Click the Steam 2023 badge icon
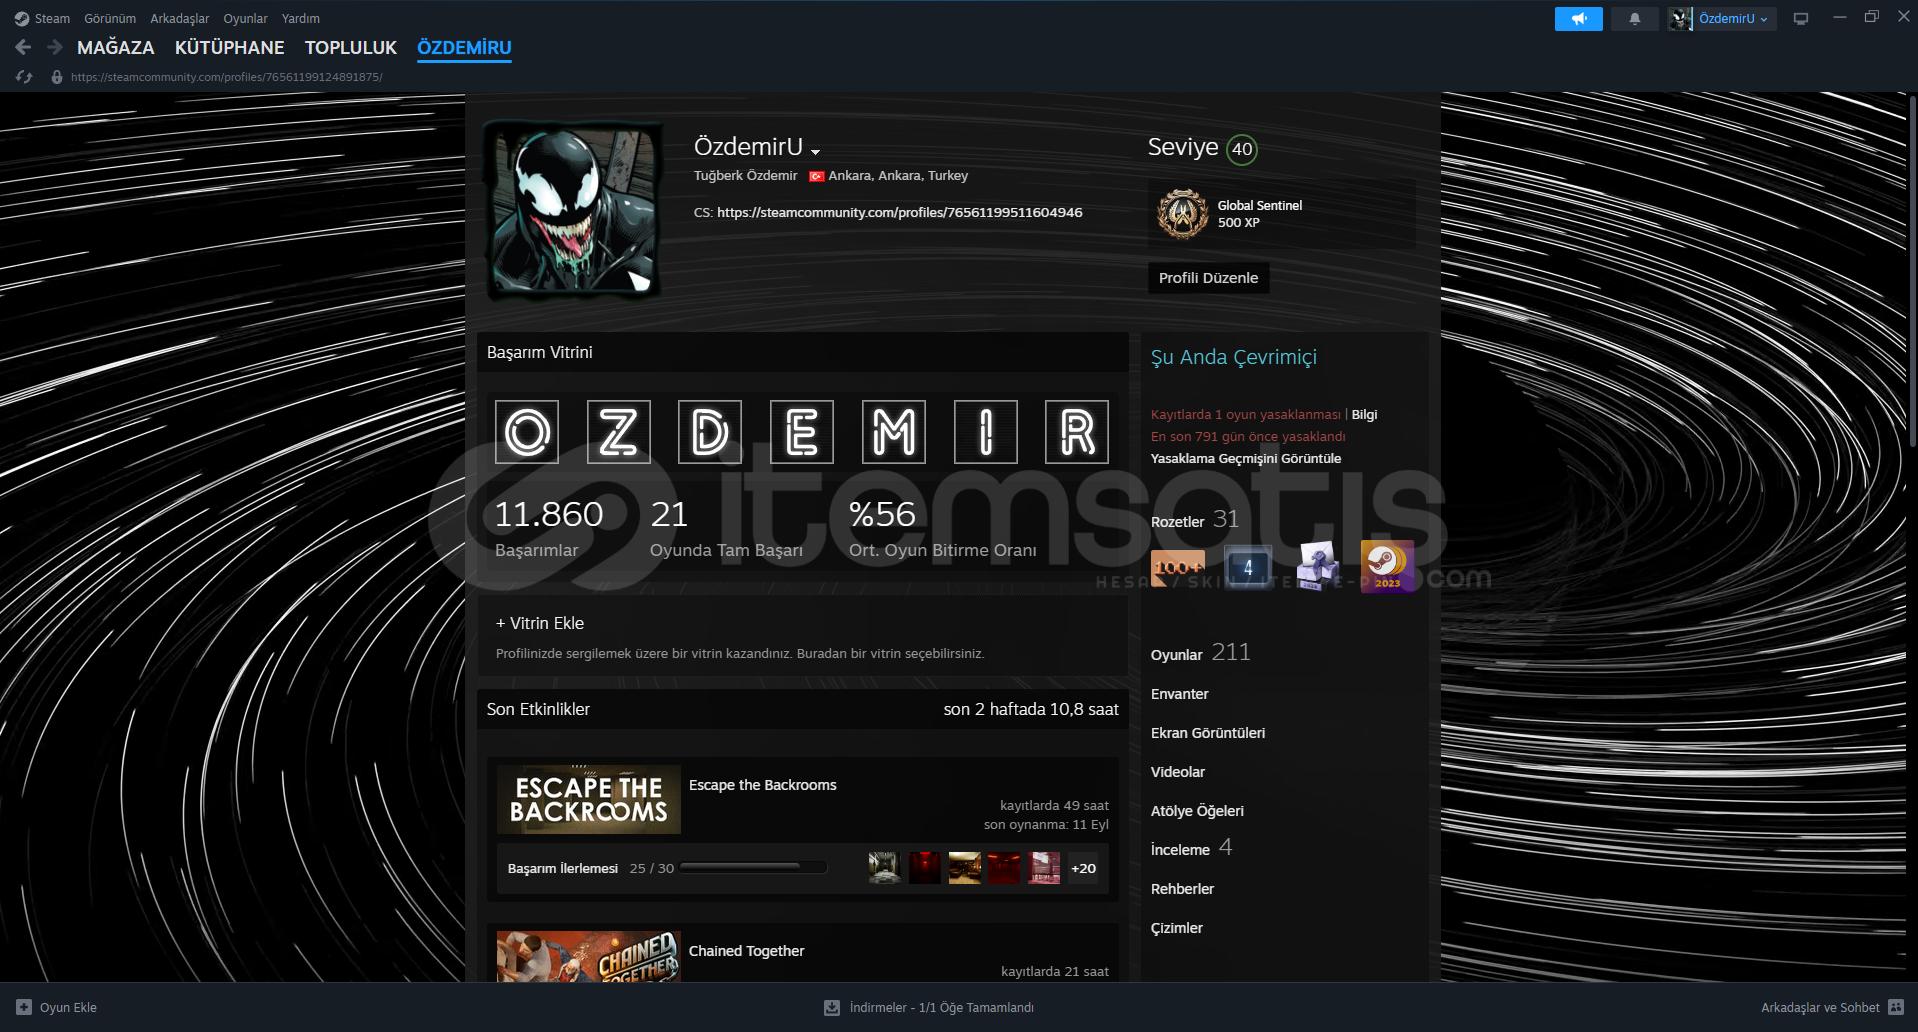The width and height of the screenshot is (1918, 1032). click(x=1387, y=567)
